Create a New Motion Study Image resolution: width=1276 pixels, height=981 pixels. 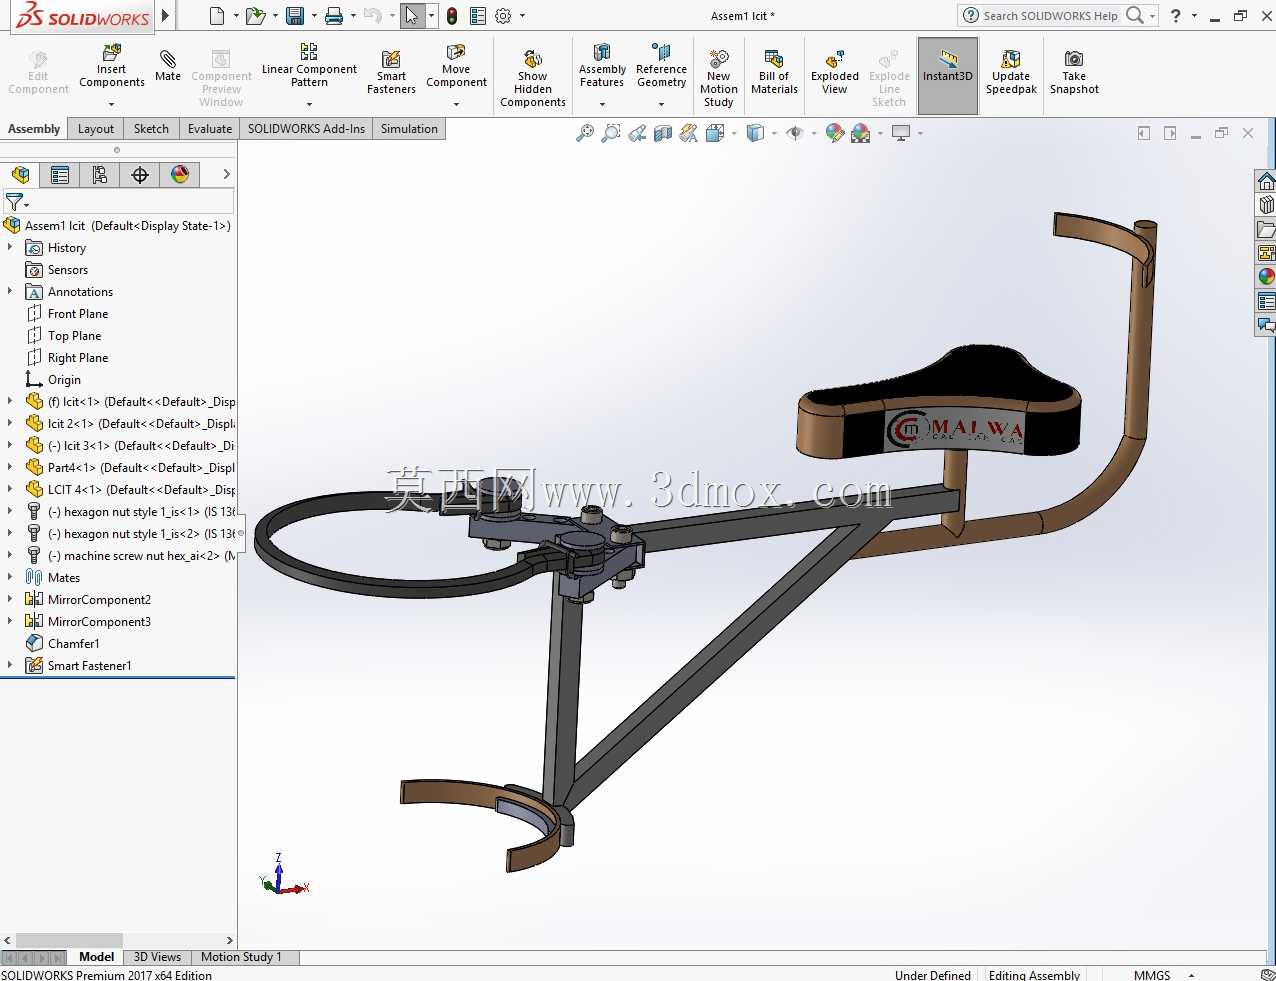pyautogui.click(x=718, y=78)
